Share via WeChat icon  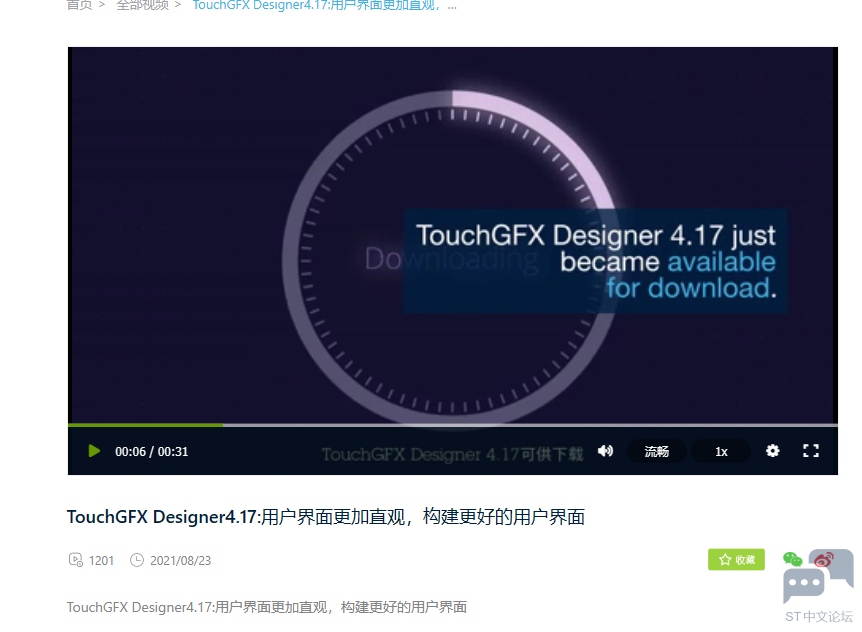click(792, 559)
